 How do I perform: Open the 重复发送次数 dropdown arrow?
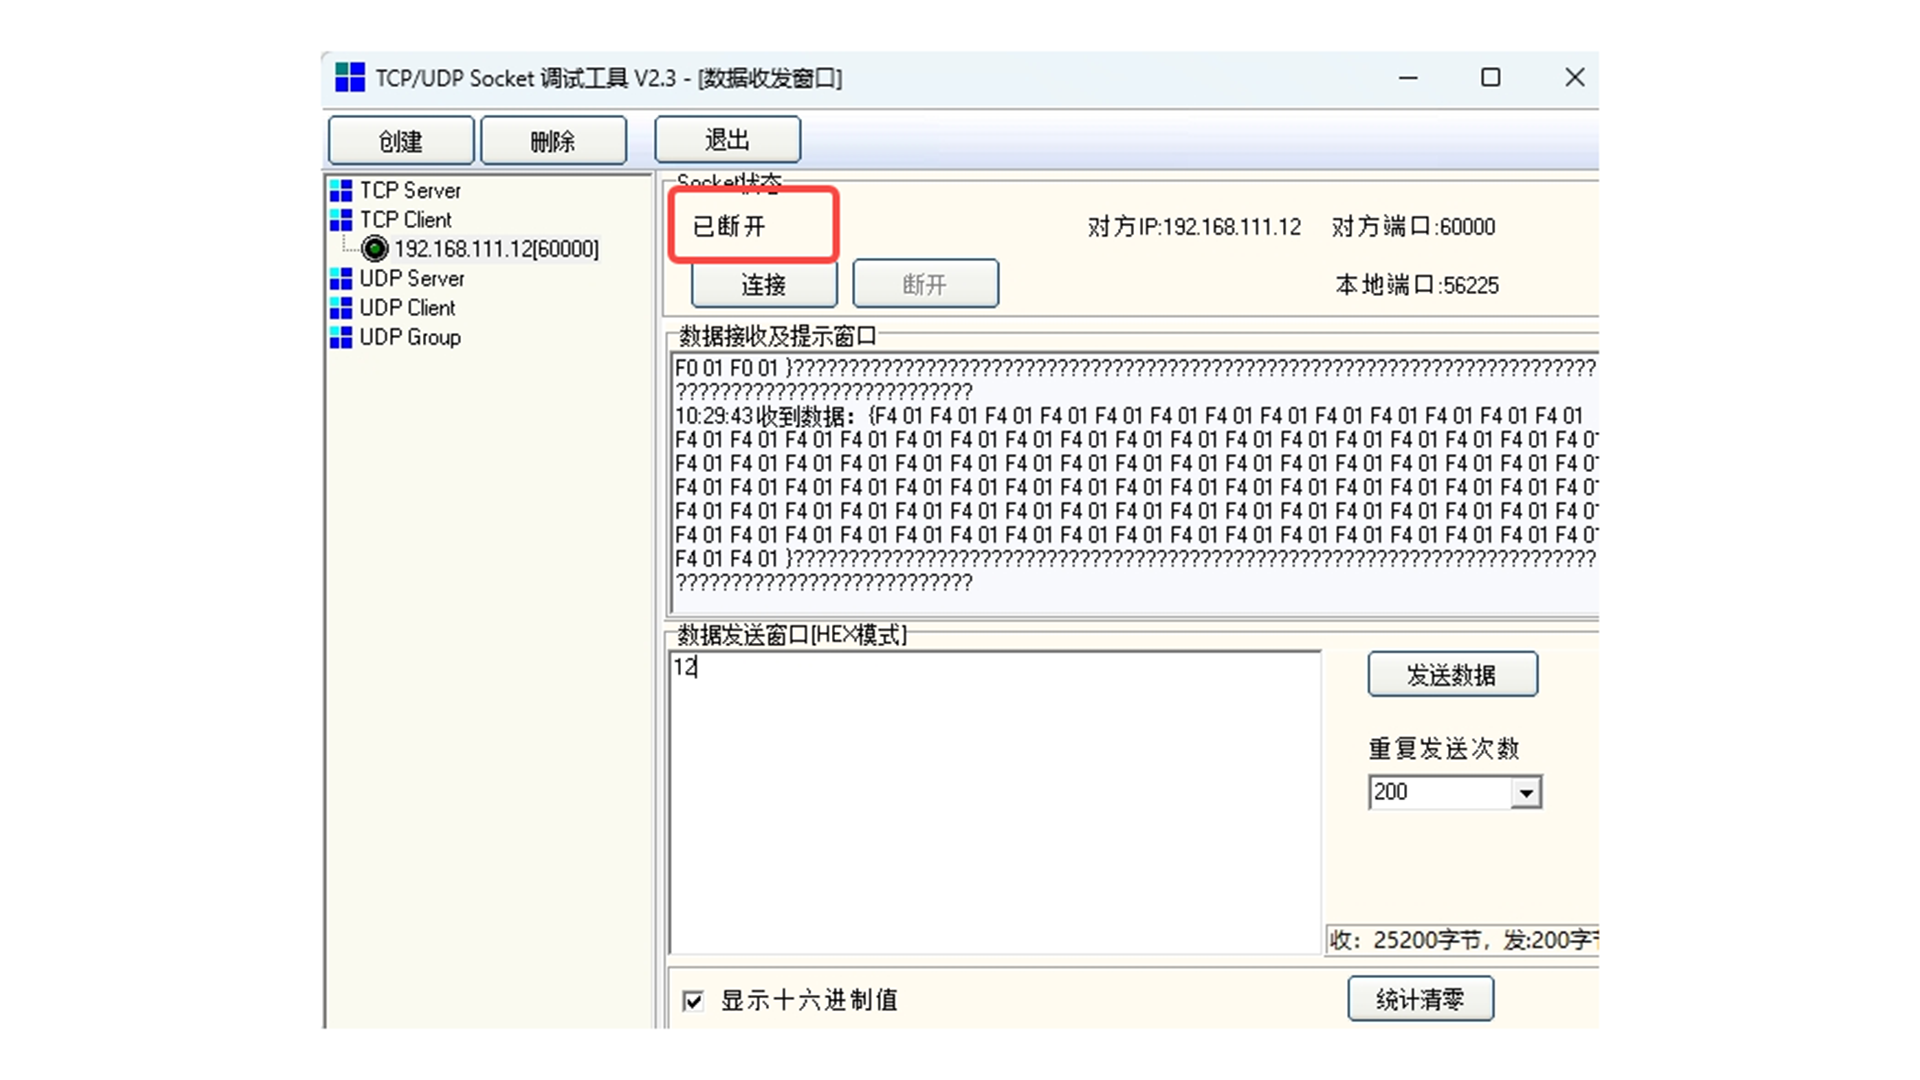(x=1525, y=793)
